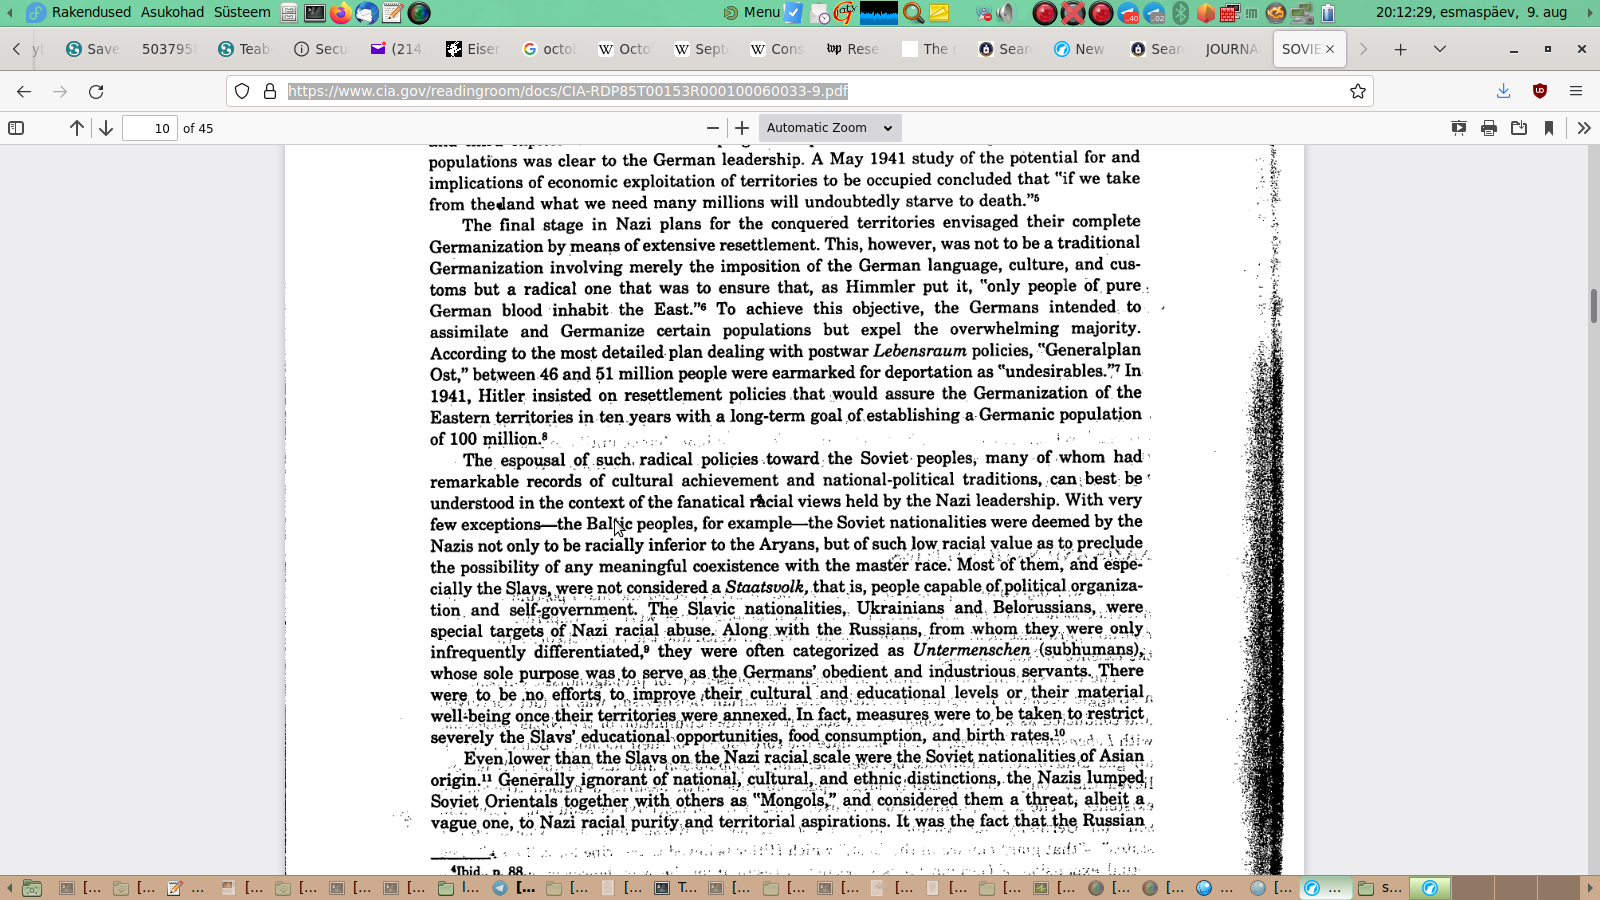The image size is (1600, 900).
Task: Launch Thunderbird from the top panel
Action: point(367,13)
